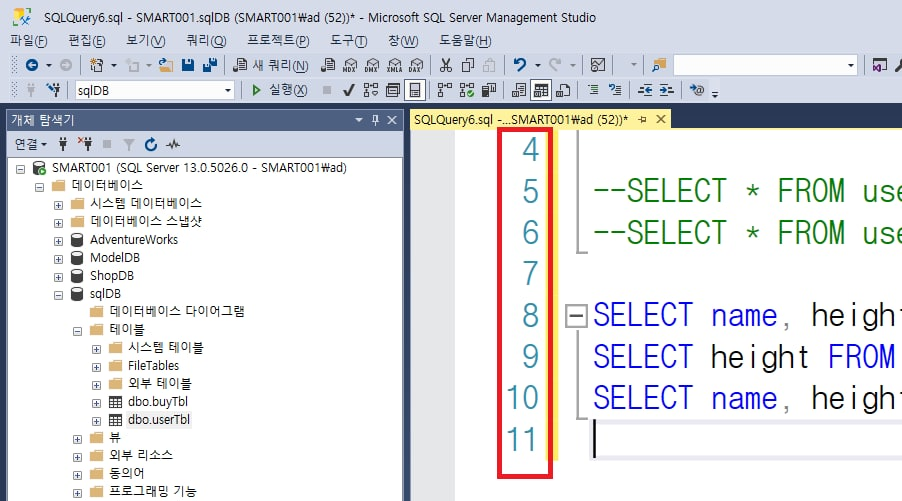Click the Database Engine Query icon

pyautogui.click(x=328, y=65)
